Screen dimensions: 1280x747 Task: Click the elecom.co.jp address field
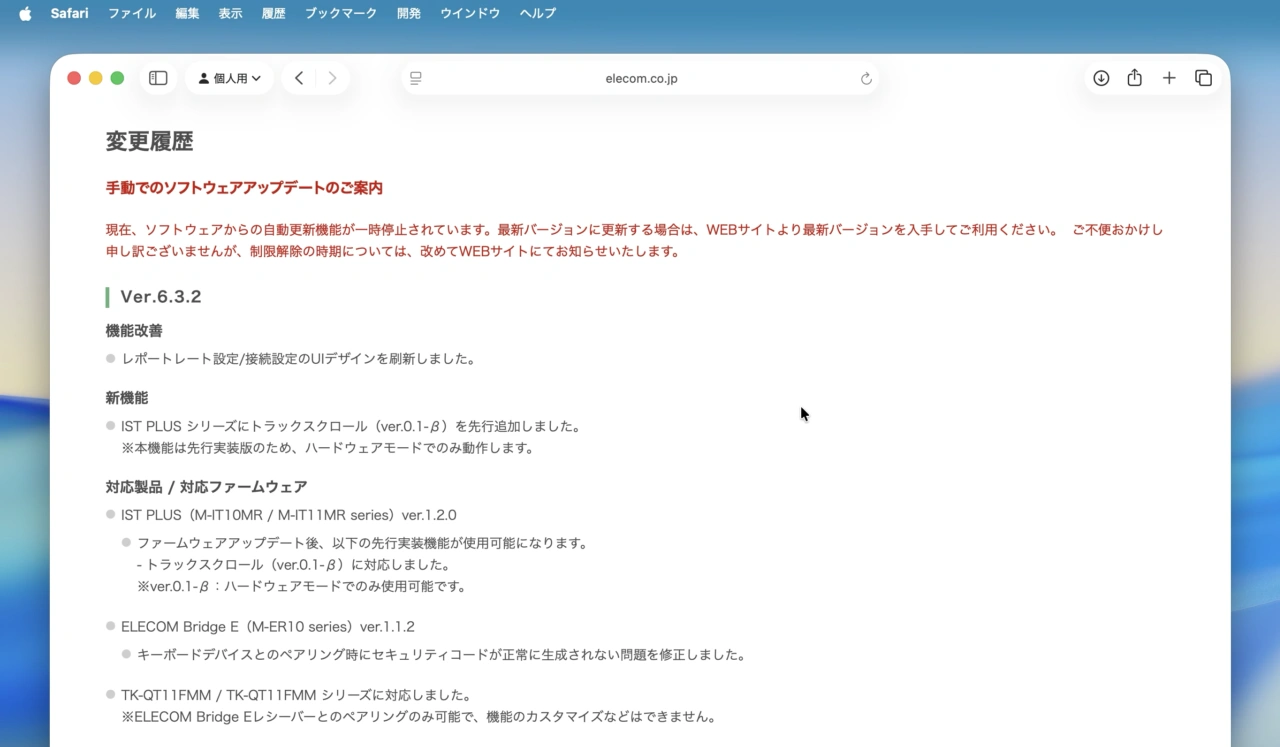click(641, 78)
